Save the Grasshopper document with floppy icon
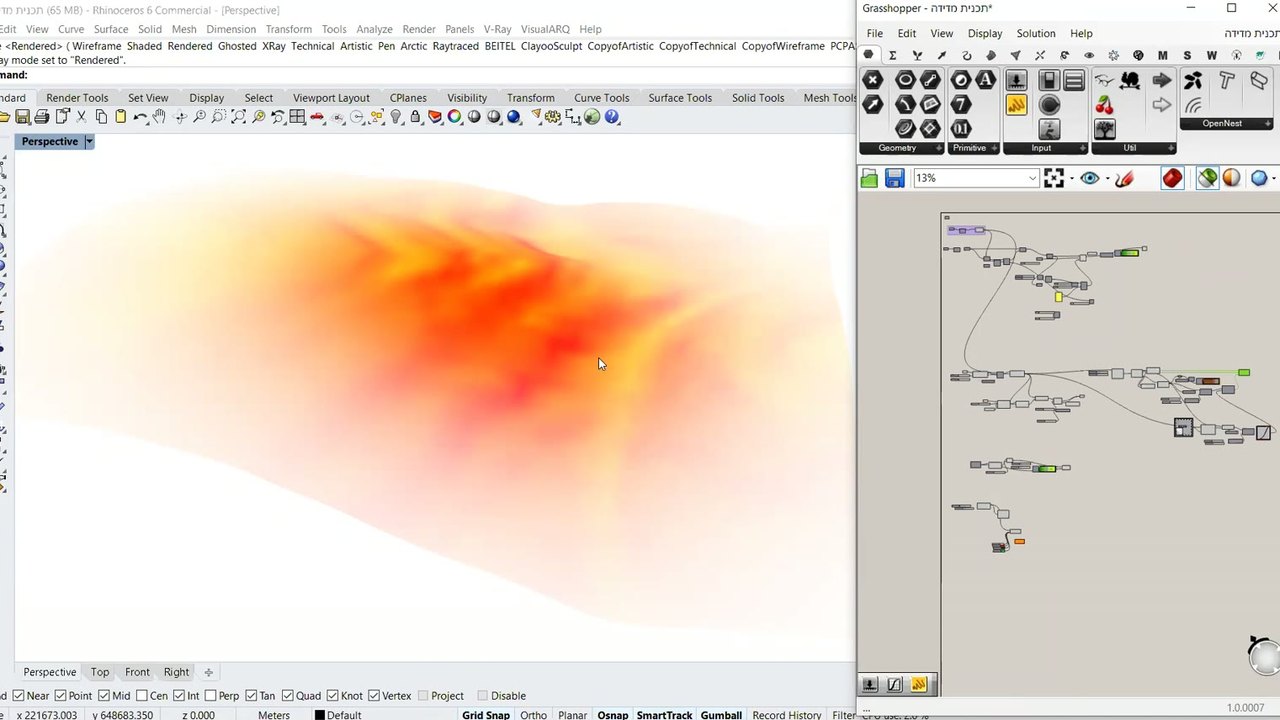Viewport: 1280px width, 720px height. [895, 178]
